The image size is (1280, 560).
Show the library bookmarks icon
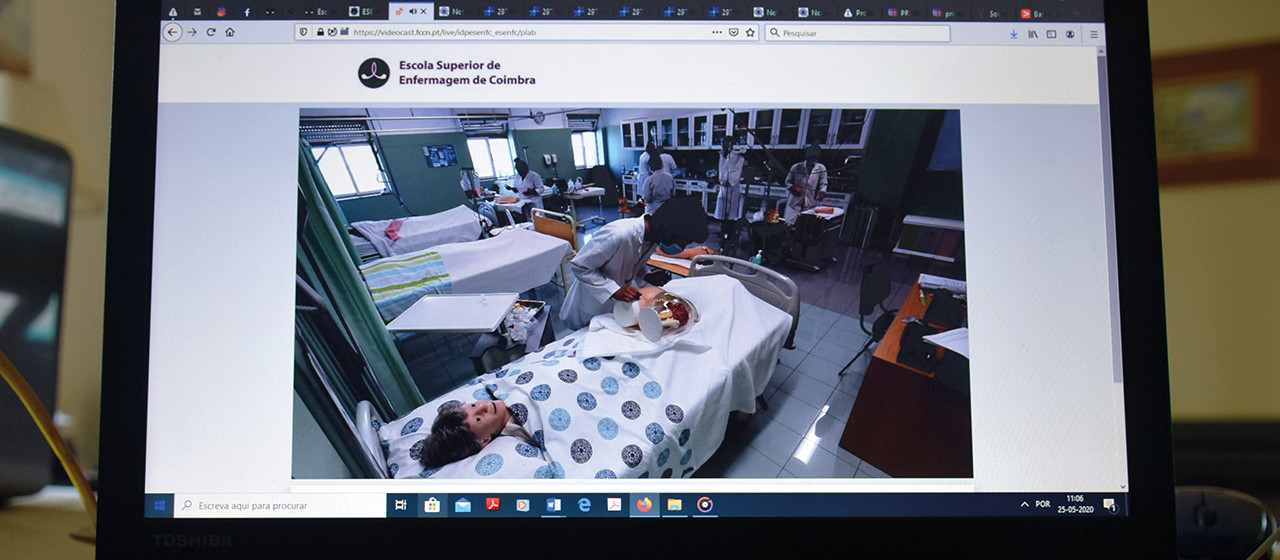[1032, 34]
